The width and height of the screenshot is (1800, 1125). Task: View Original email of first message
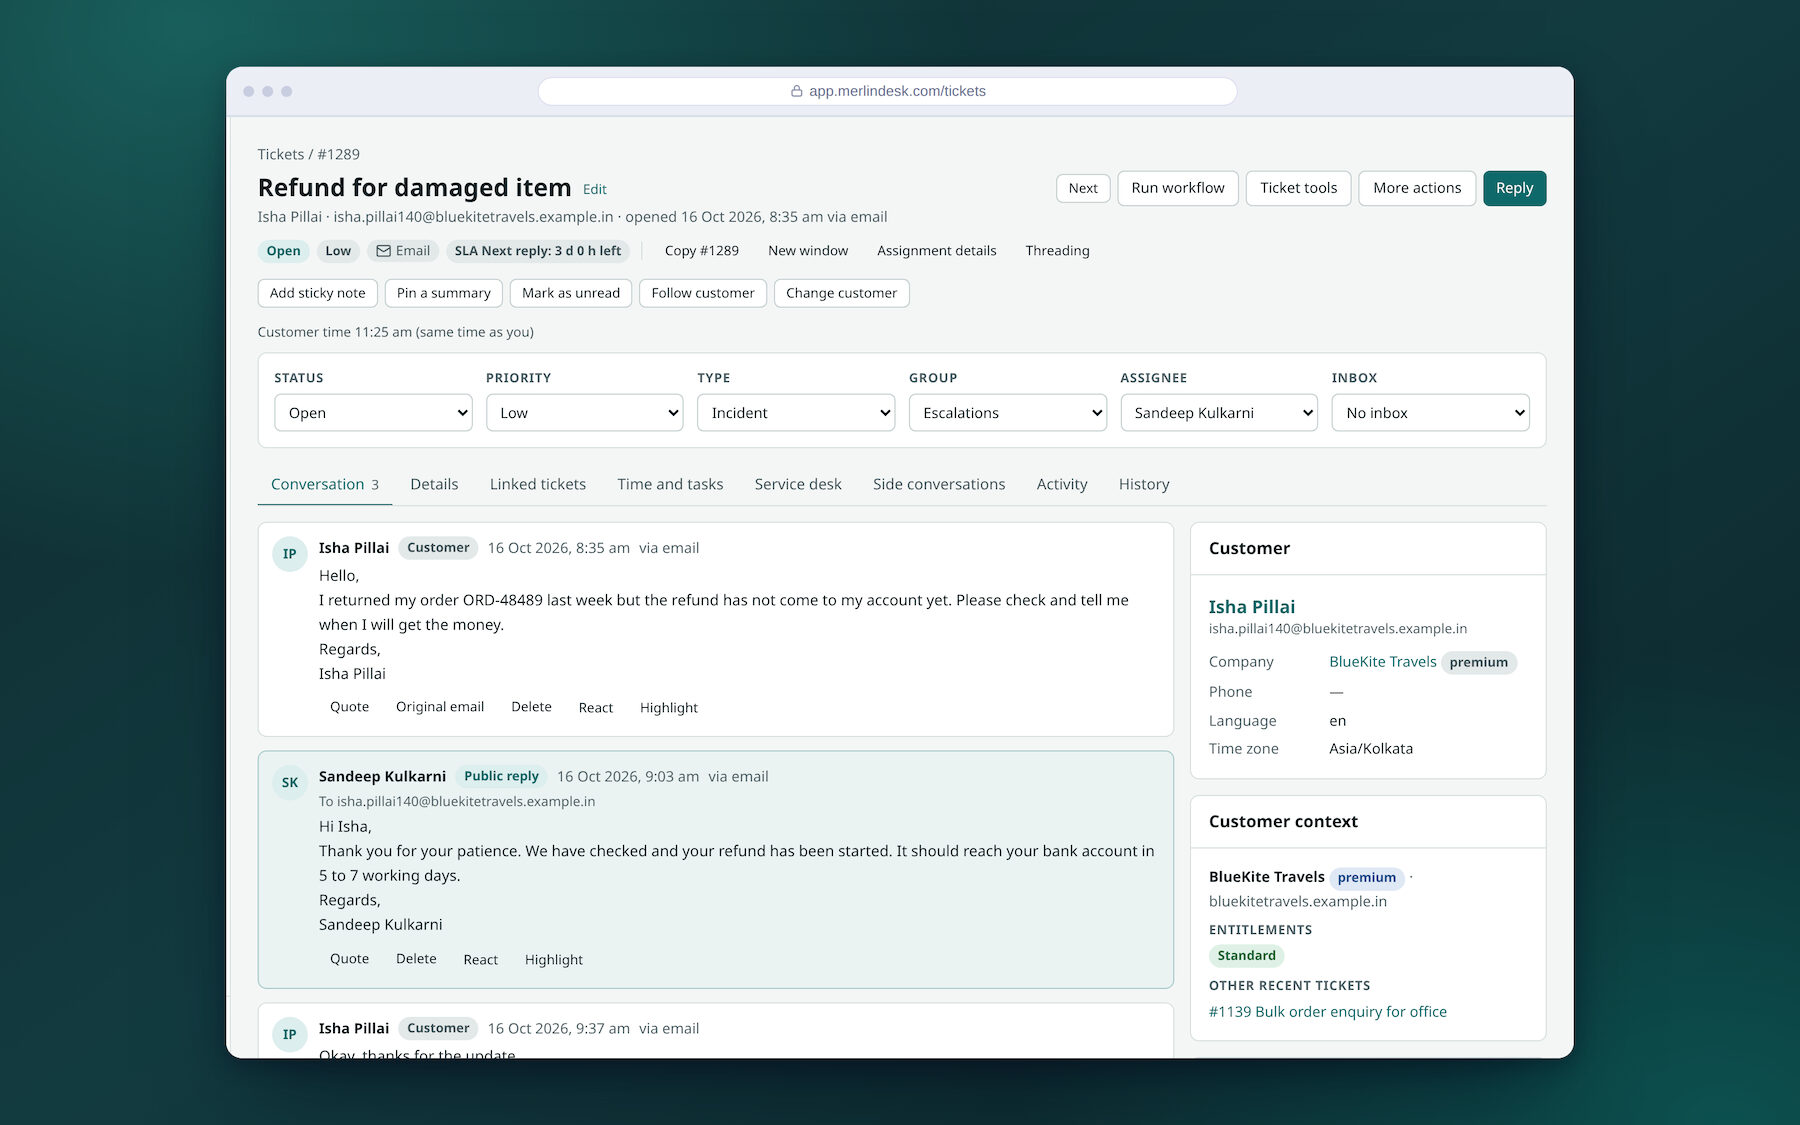click(x=440, y=707)
